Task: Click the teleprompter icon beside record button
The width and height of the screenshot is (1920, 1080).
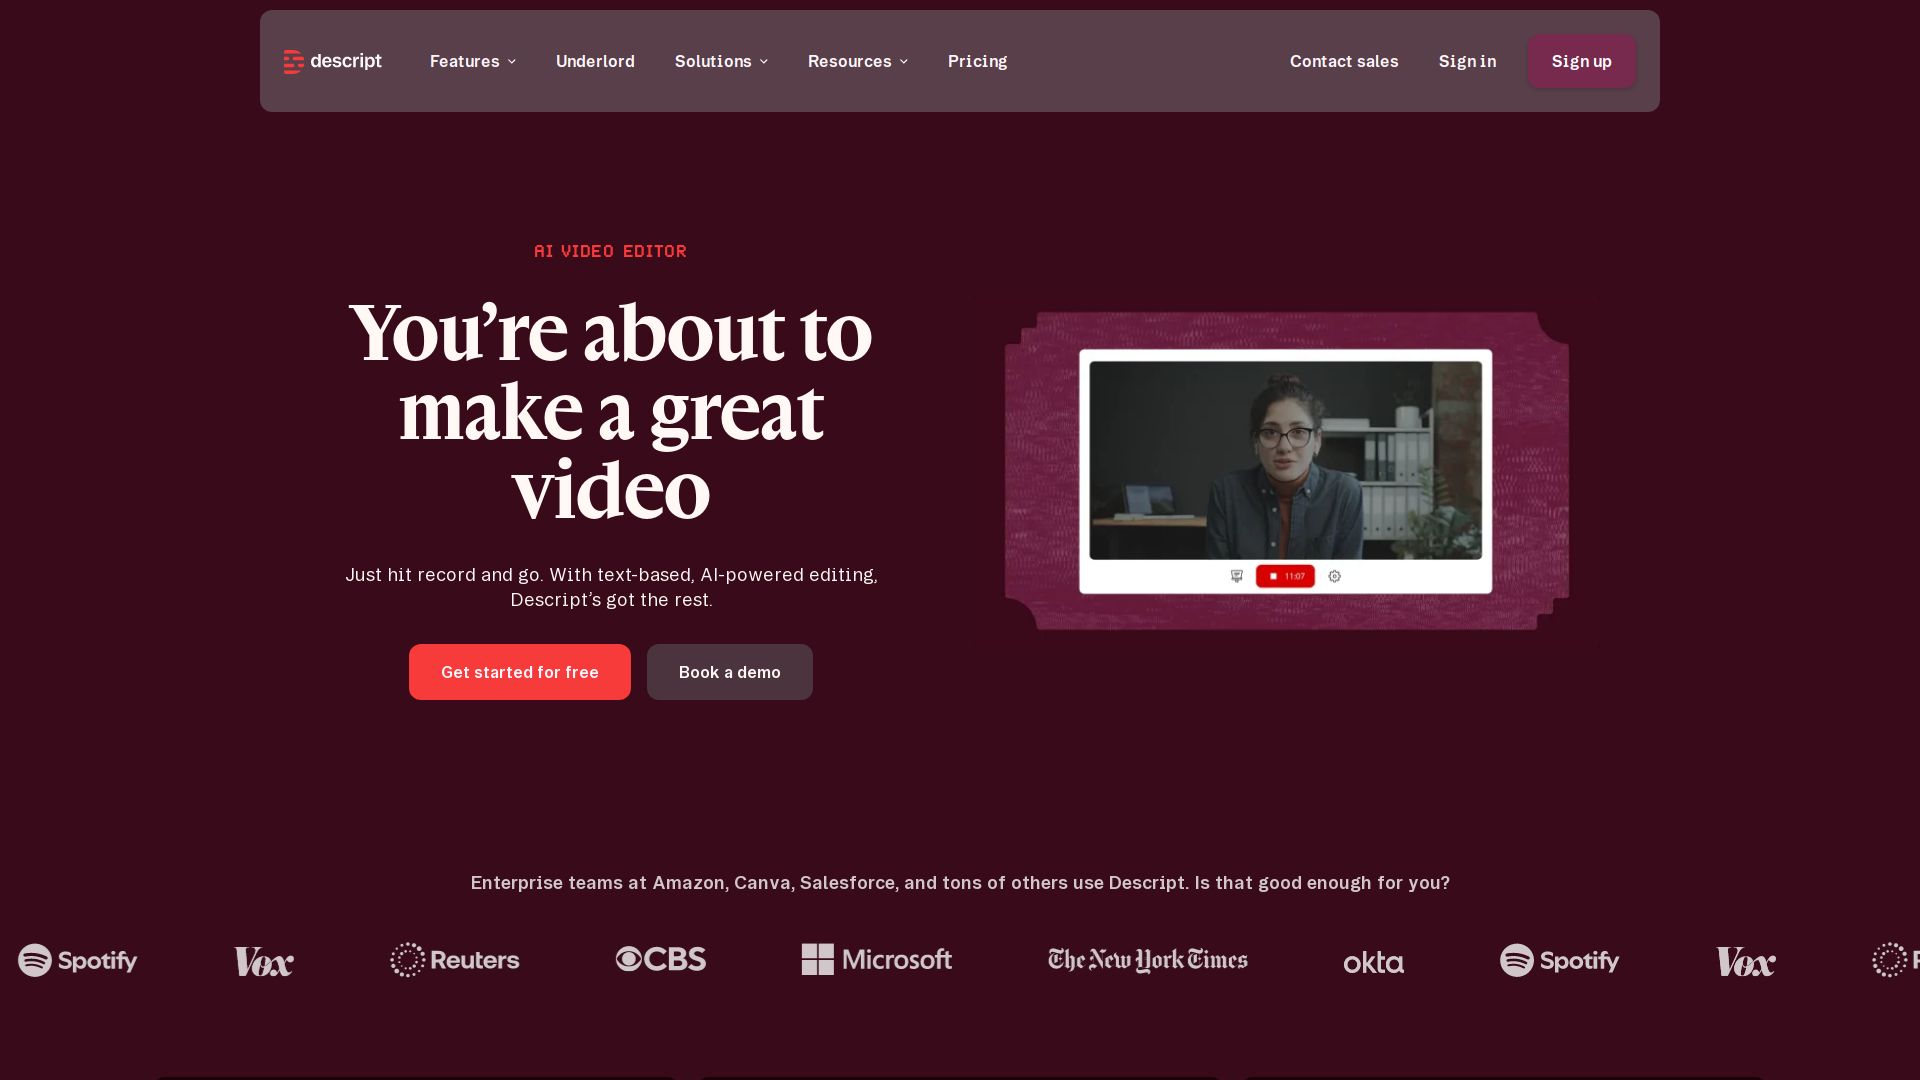Action: pos(1237,577)
